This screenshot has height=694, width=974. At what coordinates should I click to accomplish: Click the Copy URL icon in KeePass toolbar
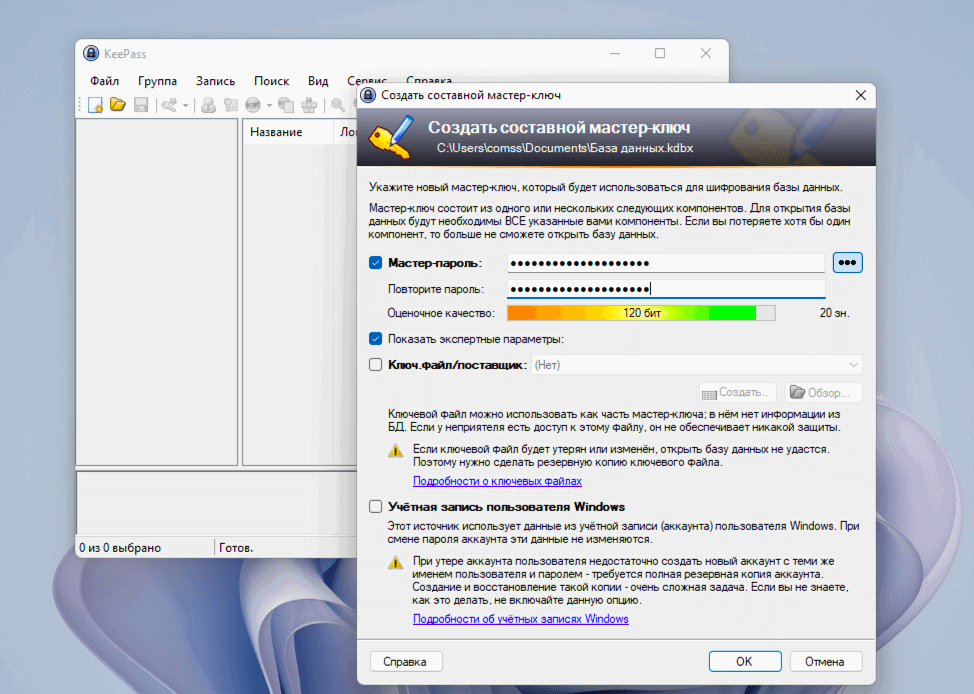tap(286, 105)
